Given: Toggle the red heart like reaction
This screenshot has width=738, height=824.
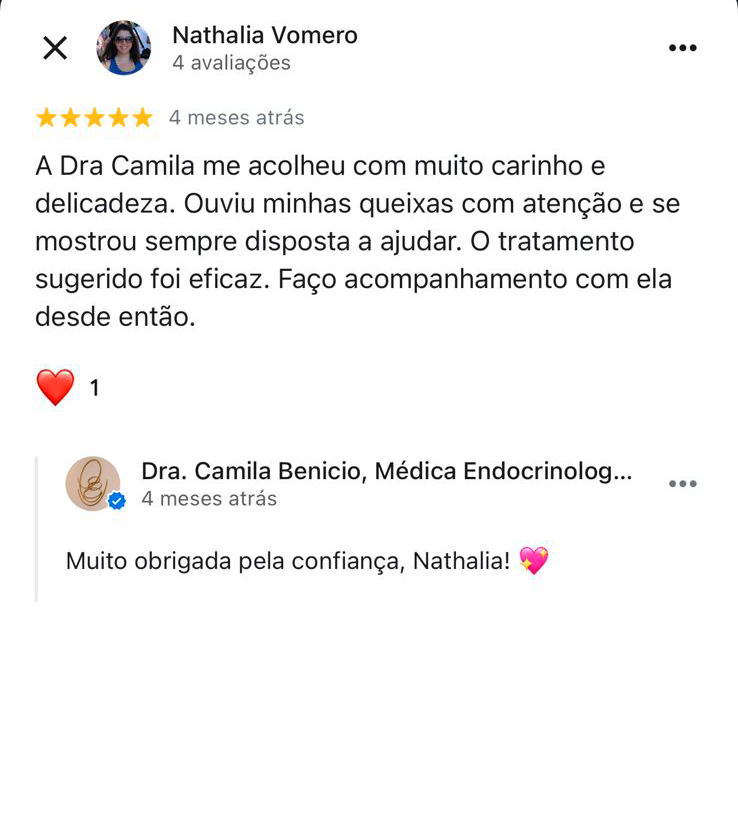Looking at the screenshot, I should (x=55, y=387).
